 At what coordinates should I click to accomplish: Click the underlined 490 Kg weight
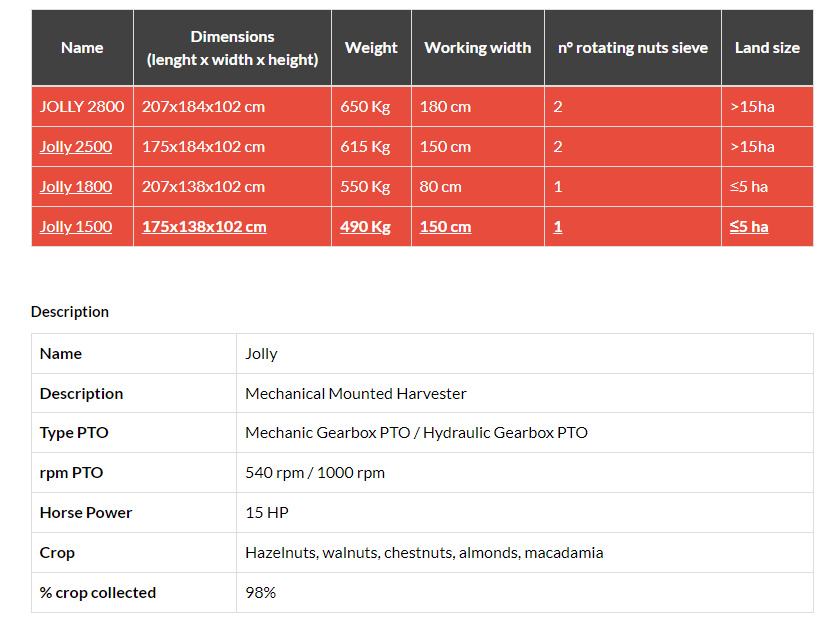[365, 227]
